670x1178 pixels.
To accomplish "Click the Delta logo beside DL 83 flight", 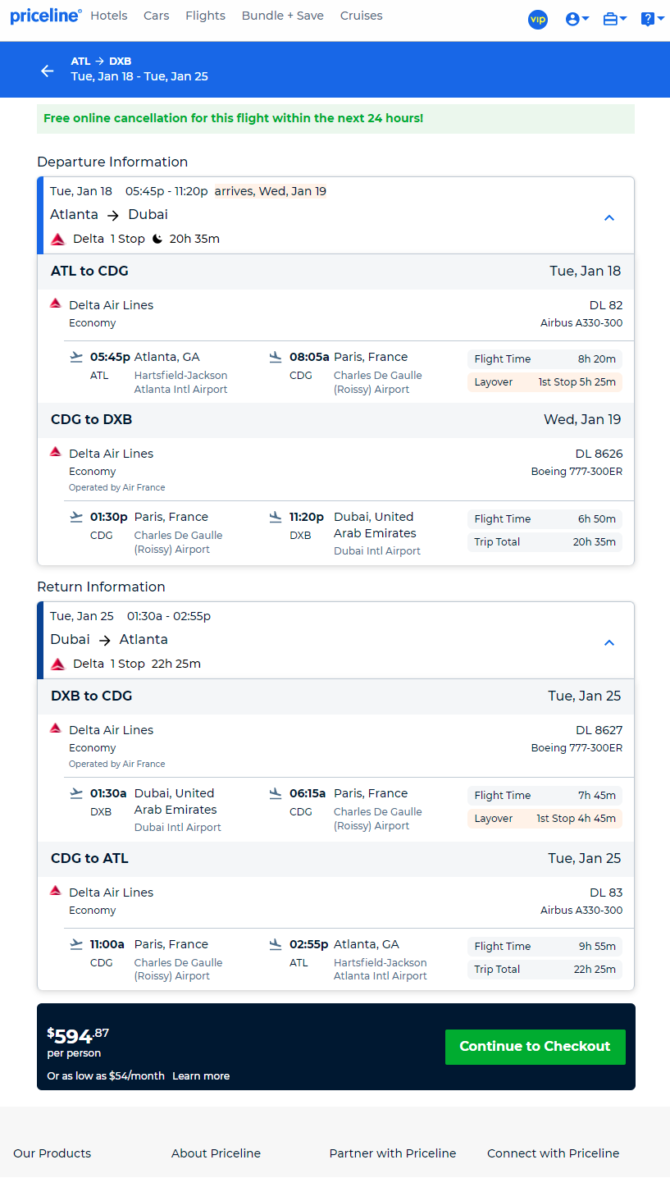I will point(55,891).
